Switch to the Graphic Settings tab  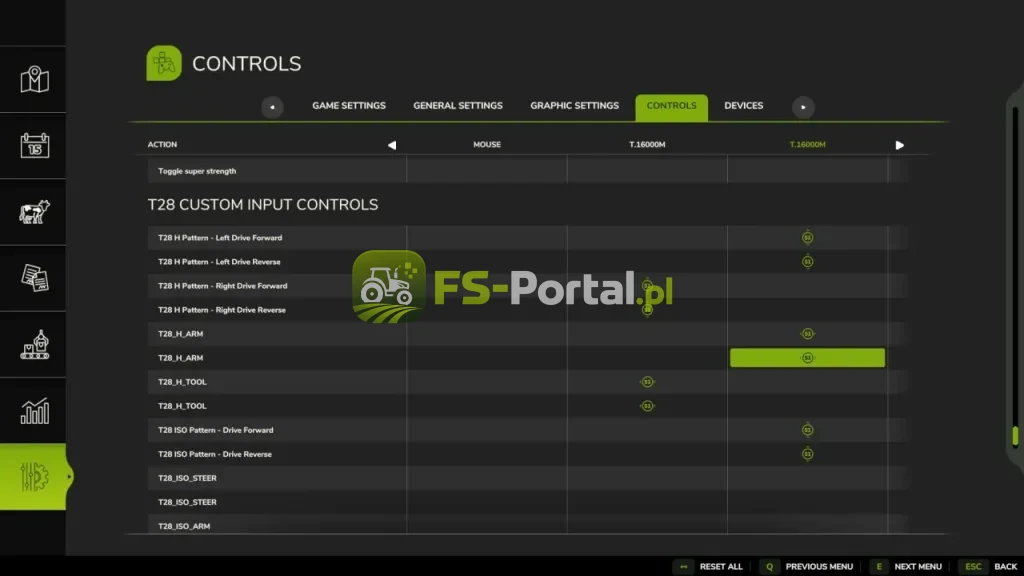coord(574,106)
